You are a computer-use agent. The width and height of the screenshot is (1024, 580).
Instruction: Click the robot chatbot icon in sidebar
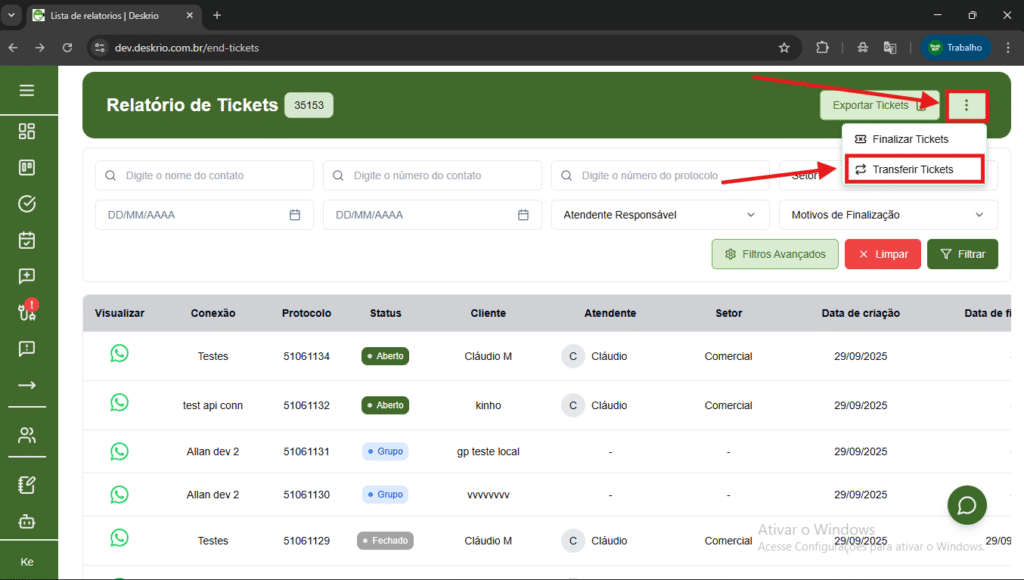pyautogui.click(x=27, y=521)
